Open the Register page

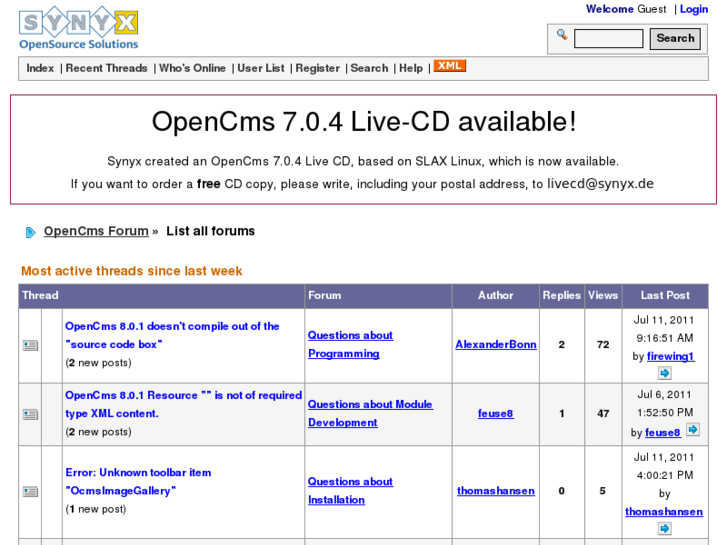coord(318,68)
